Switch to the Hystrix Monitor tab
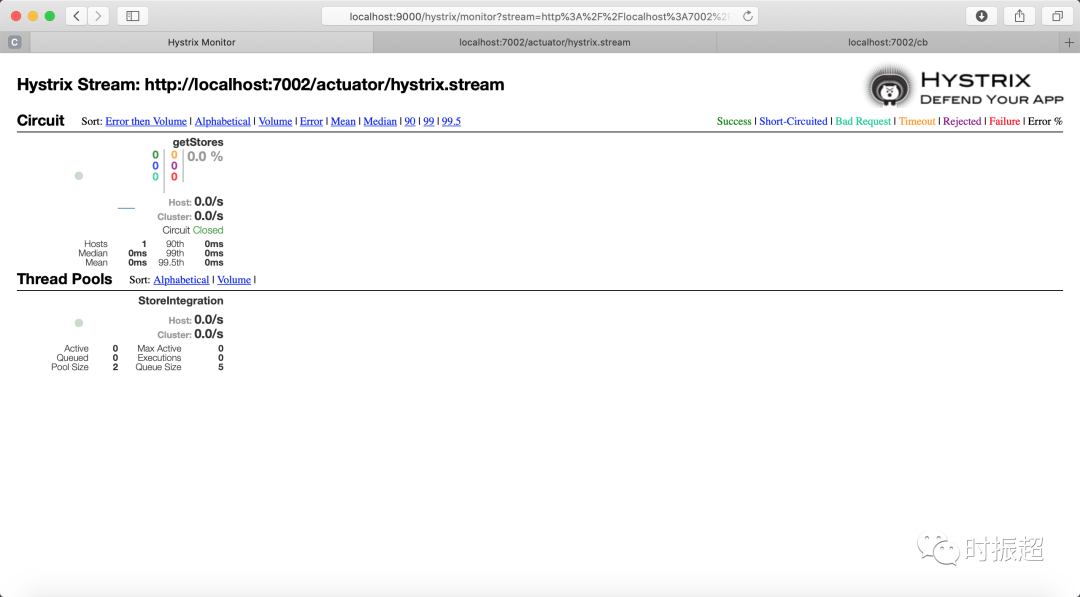The width and height of the screenshot is (1080, 597). pyautogui.click(x=202, y=42)
